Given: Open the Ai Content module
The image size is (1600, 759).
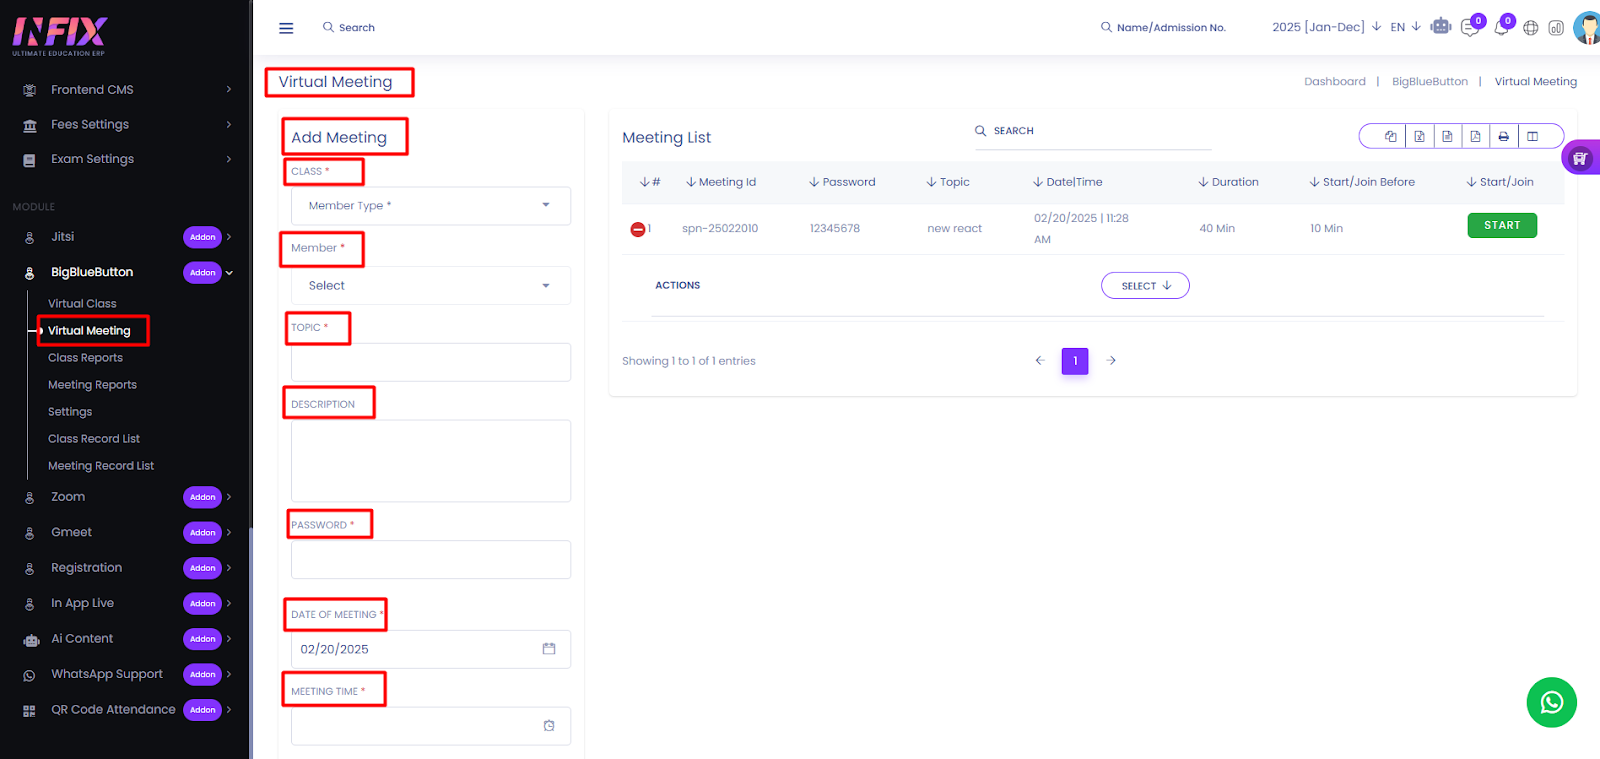Looking at the screenshot, I should tap(126, 639).
